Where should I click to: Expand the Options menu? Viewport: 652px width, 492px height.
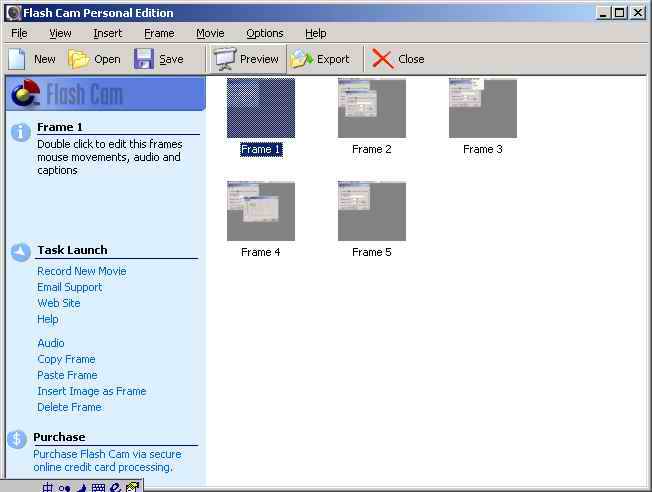tap(264, 33)
